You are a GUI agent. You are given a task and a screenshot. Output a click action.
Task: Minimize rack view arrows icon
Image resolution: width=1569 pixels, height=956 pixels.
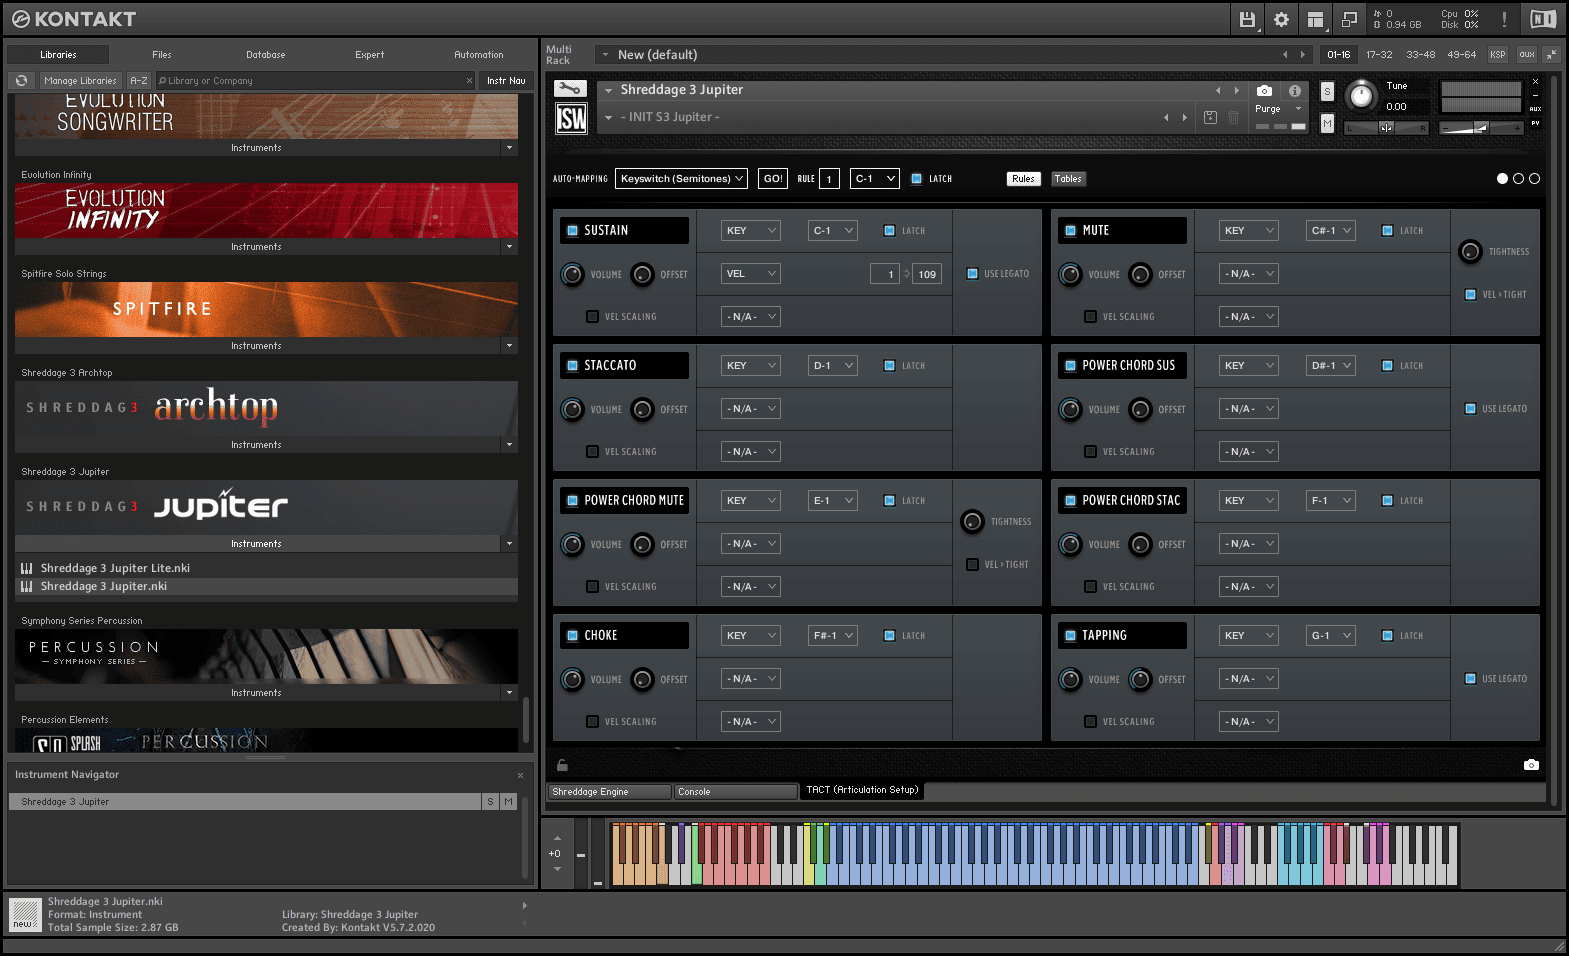[x=1551, y=54]
